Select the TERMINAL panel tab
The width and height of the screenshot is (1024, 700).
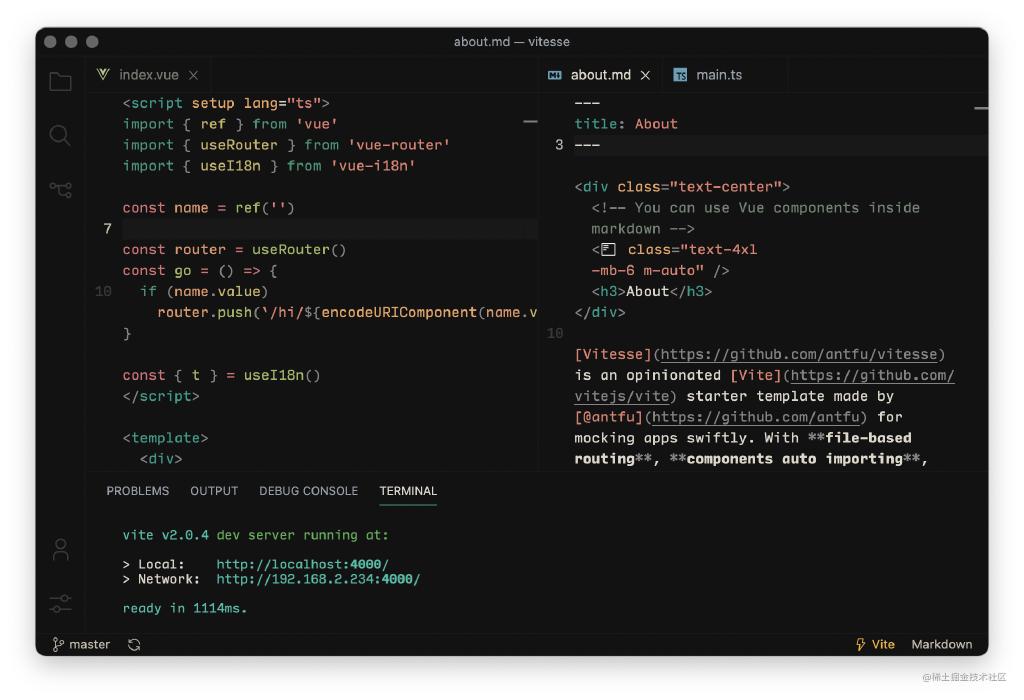pos(408,491)
